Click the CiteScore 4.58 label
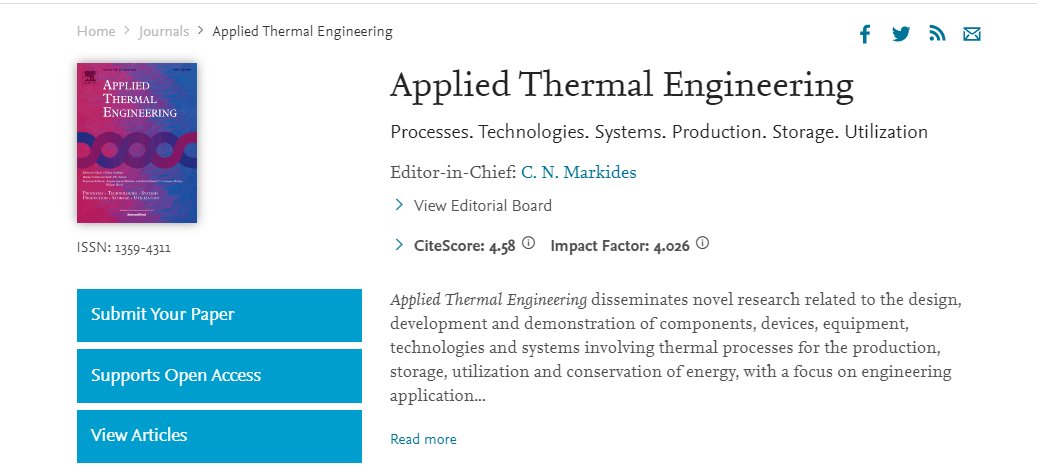The image size is (1037, 465). click(465, 245)
